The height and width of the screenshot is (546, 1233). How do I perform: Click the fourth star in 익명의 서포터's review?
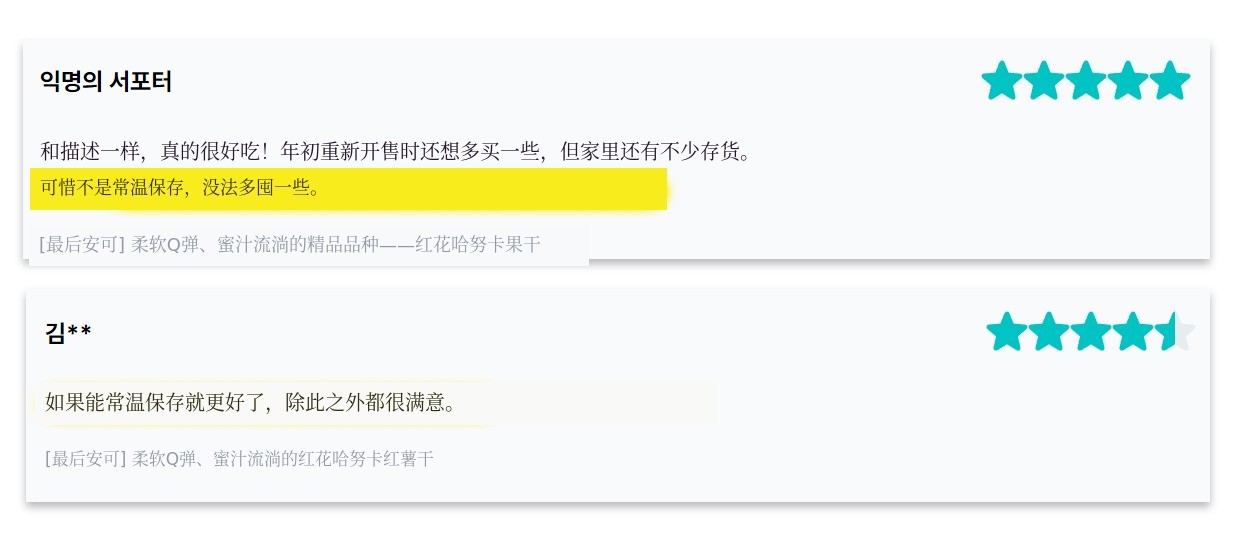1128,81
